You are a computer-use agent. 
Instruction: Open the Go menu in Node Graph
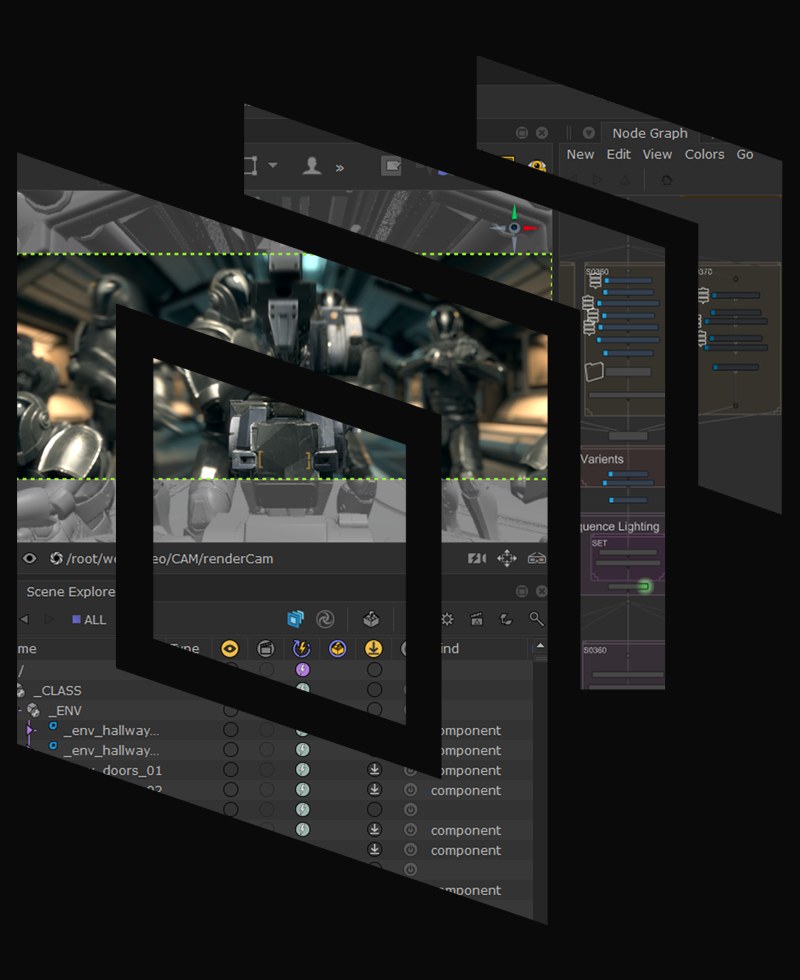pos(744,154)
